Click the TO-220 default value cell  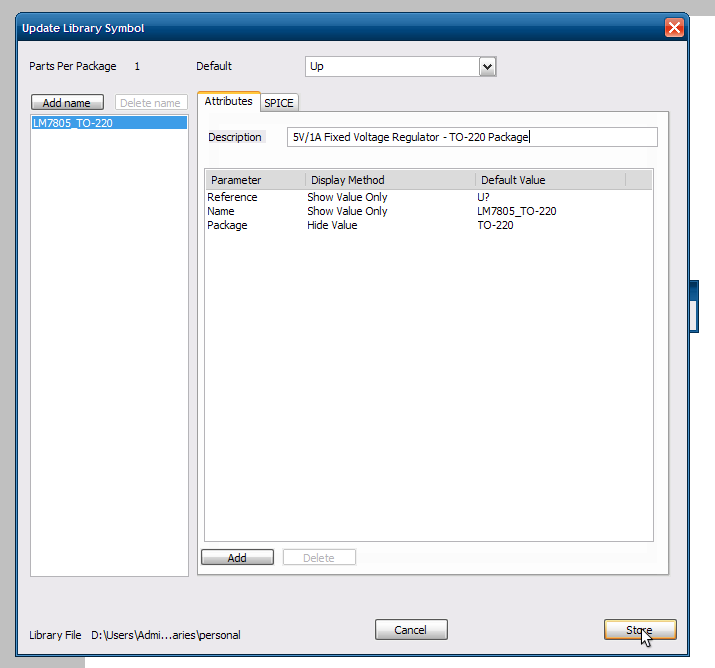[x=498, y=225]
